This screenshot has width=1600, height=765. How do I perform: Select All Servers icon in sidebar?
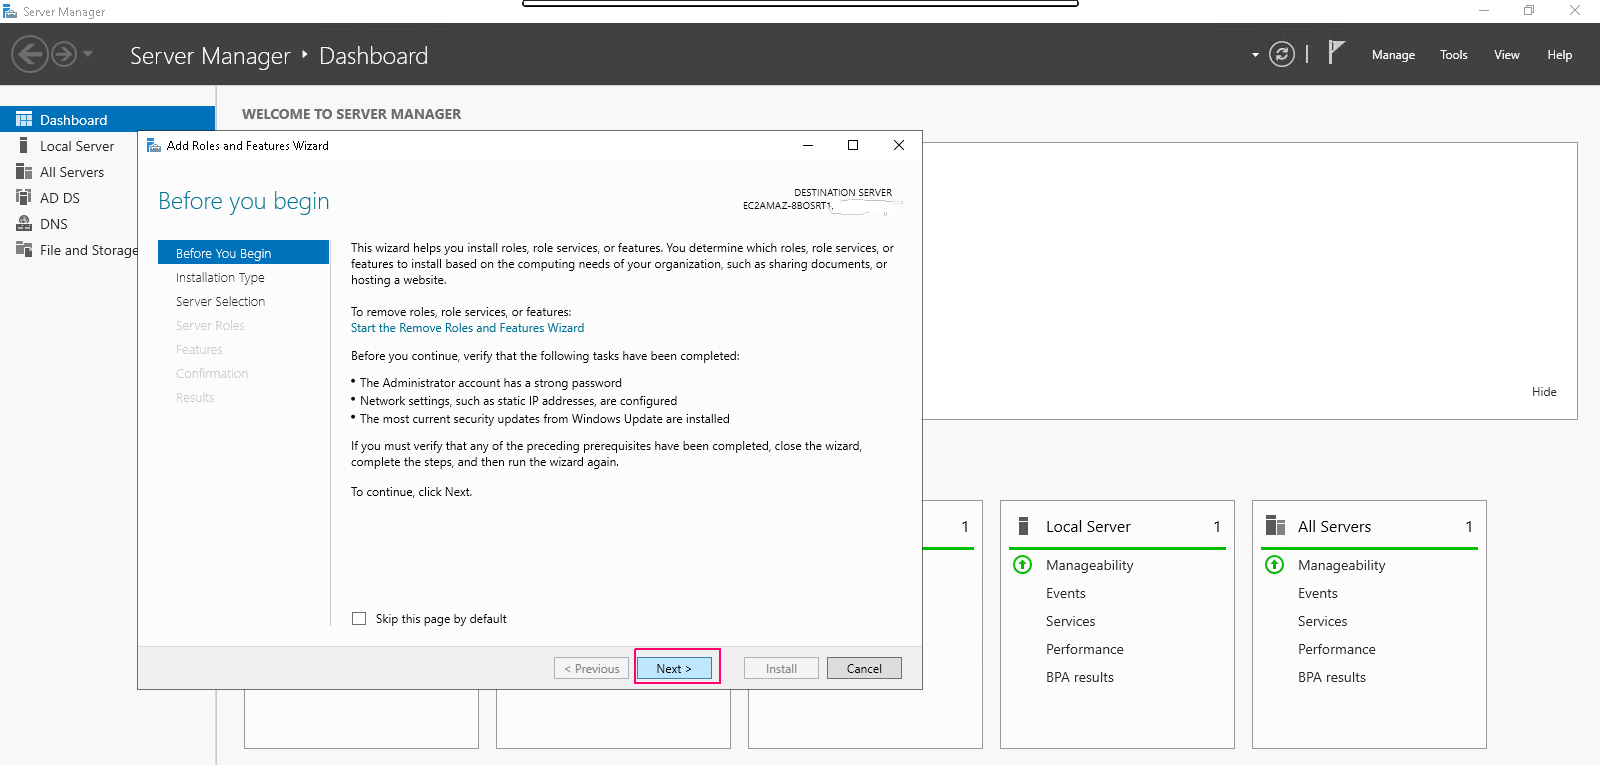coord(24,171)
